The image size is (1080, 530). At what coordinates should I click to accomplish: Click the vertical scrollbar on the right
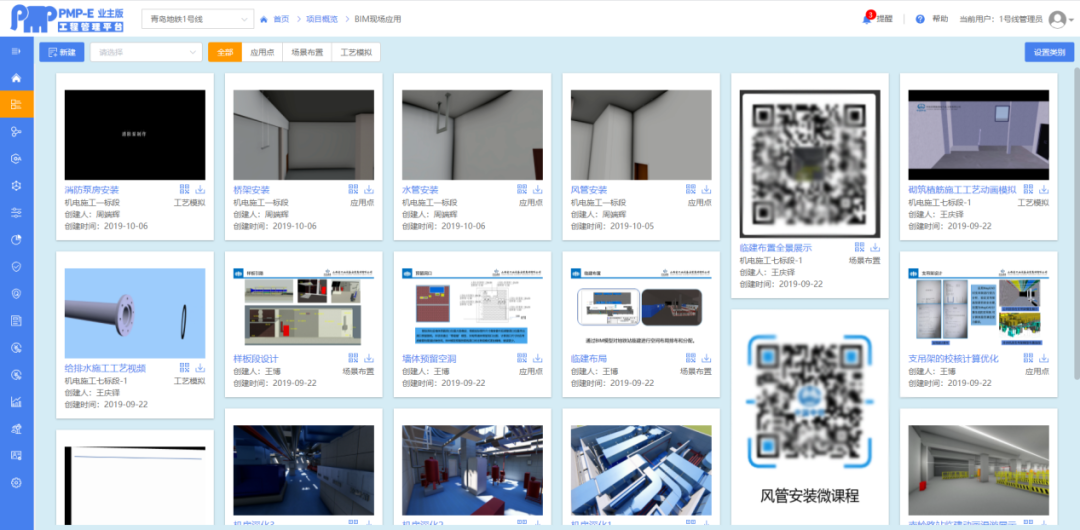click(1077, 223)
